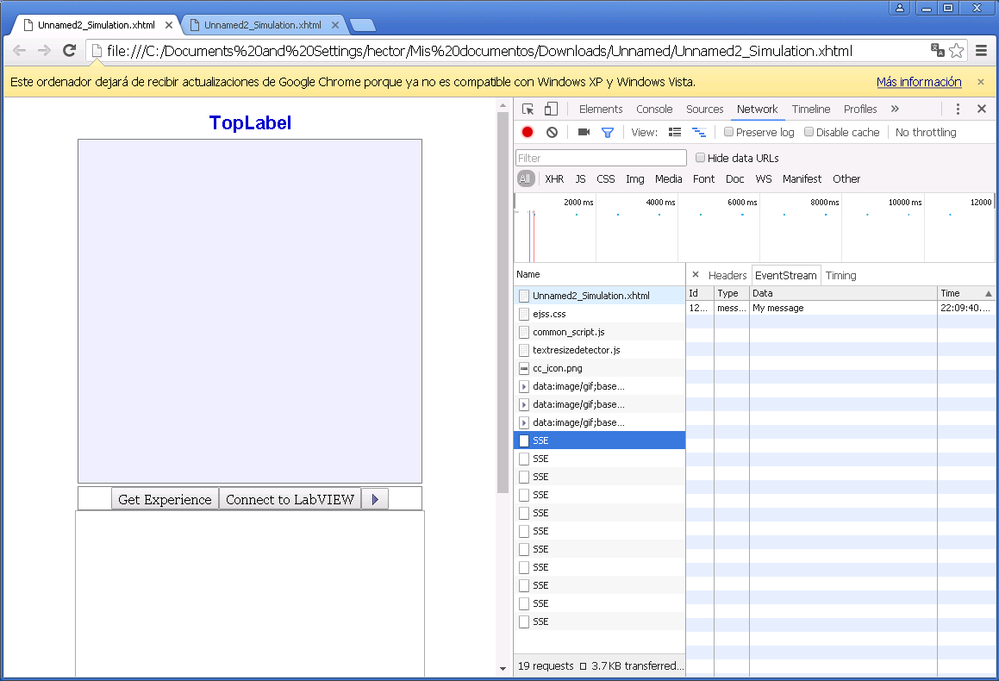
Task: Open the Console tab in DevTools
Action: pos(654,109)
